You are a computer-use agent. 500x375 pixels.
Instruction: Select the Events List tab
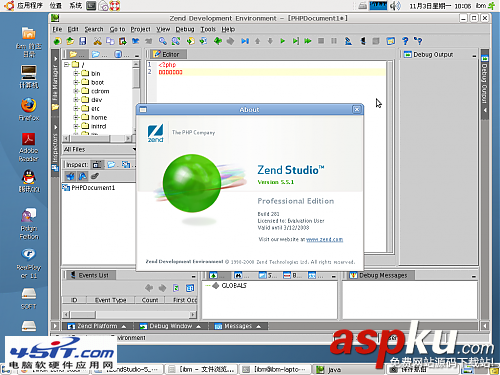90,275
